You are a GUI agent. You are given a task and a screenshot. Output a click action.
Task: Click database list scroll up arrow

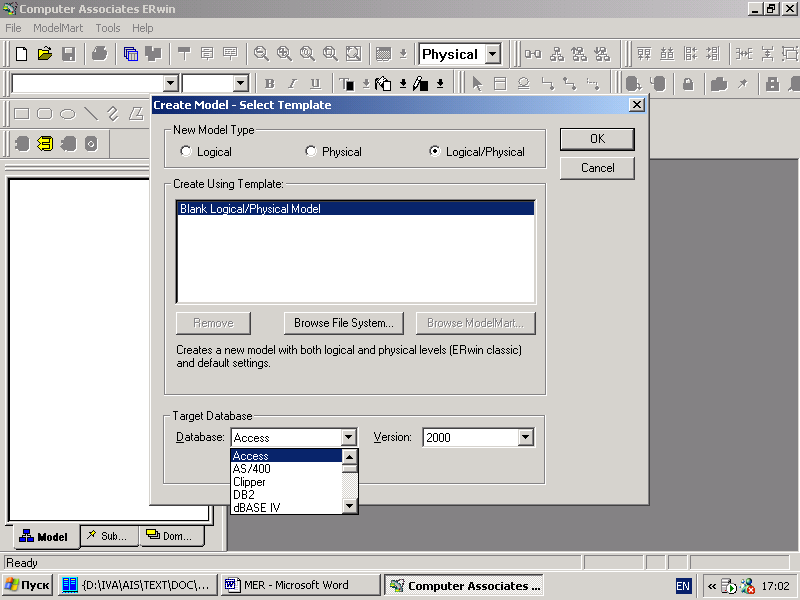349,457
